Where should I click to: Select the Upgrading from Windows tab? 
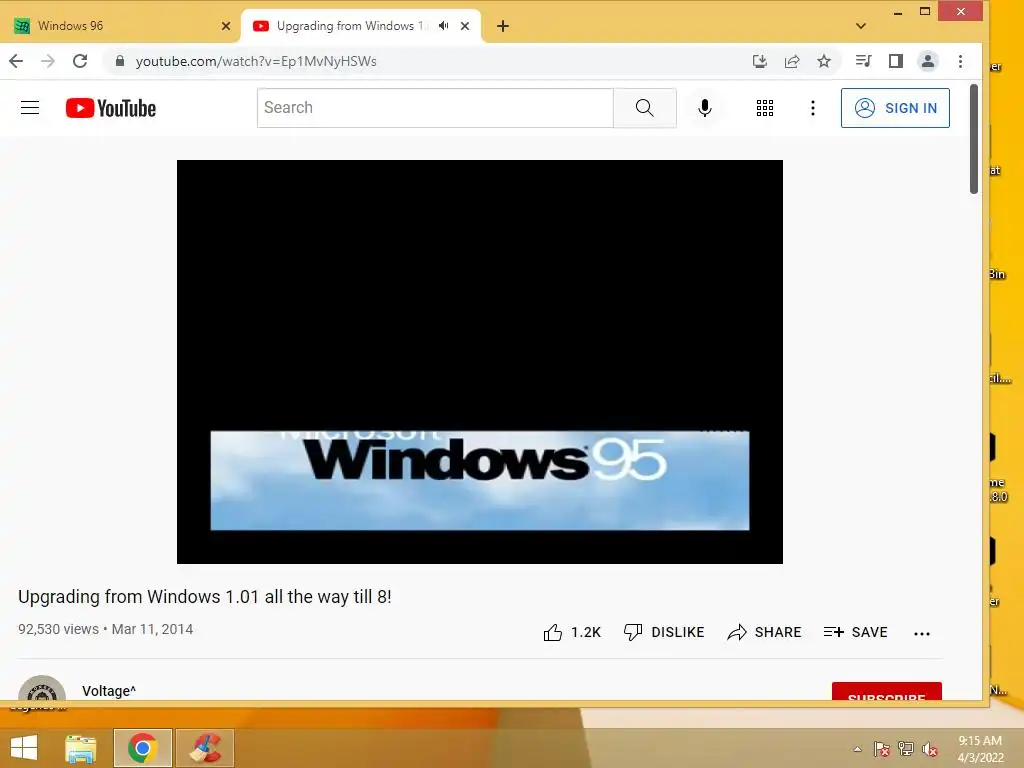point(349,25)
